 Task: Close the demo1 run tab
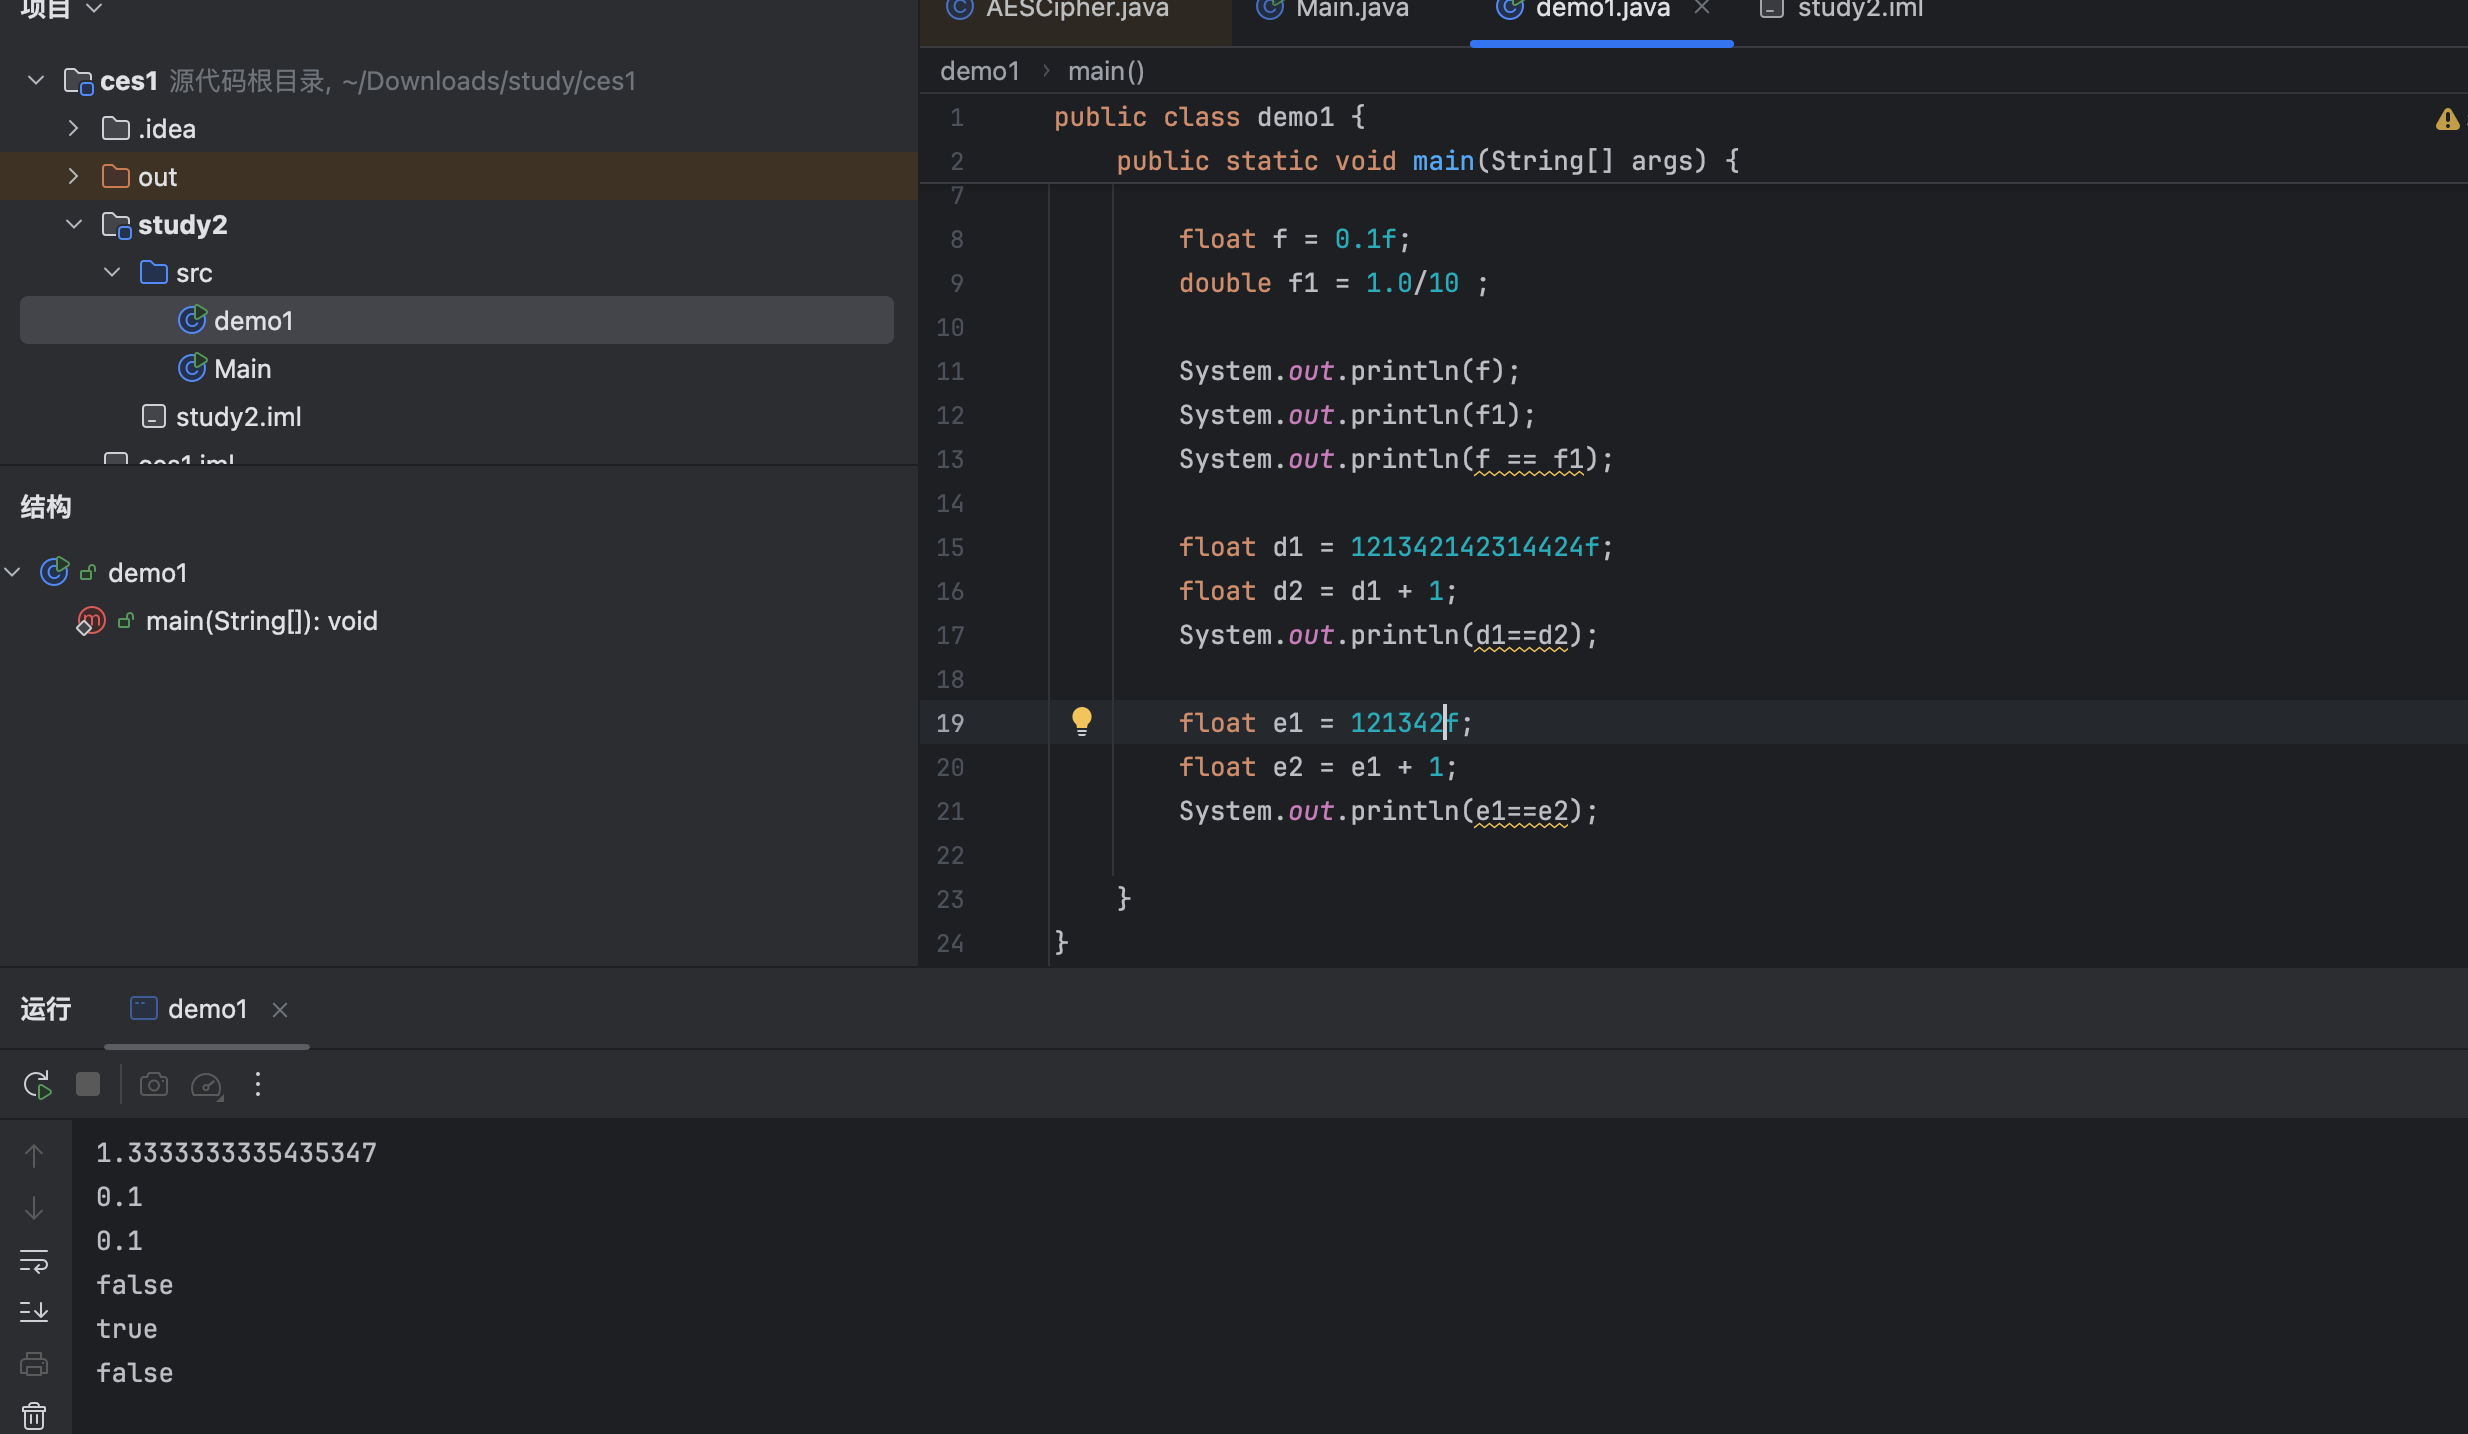pos(280,1010)
